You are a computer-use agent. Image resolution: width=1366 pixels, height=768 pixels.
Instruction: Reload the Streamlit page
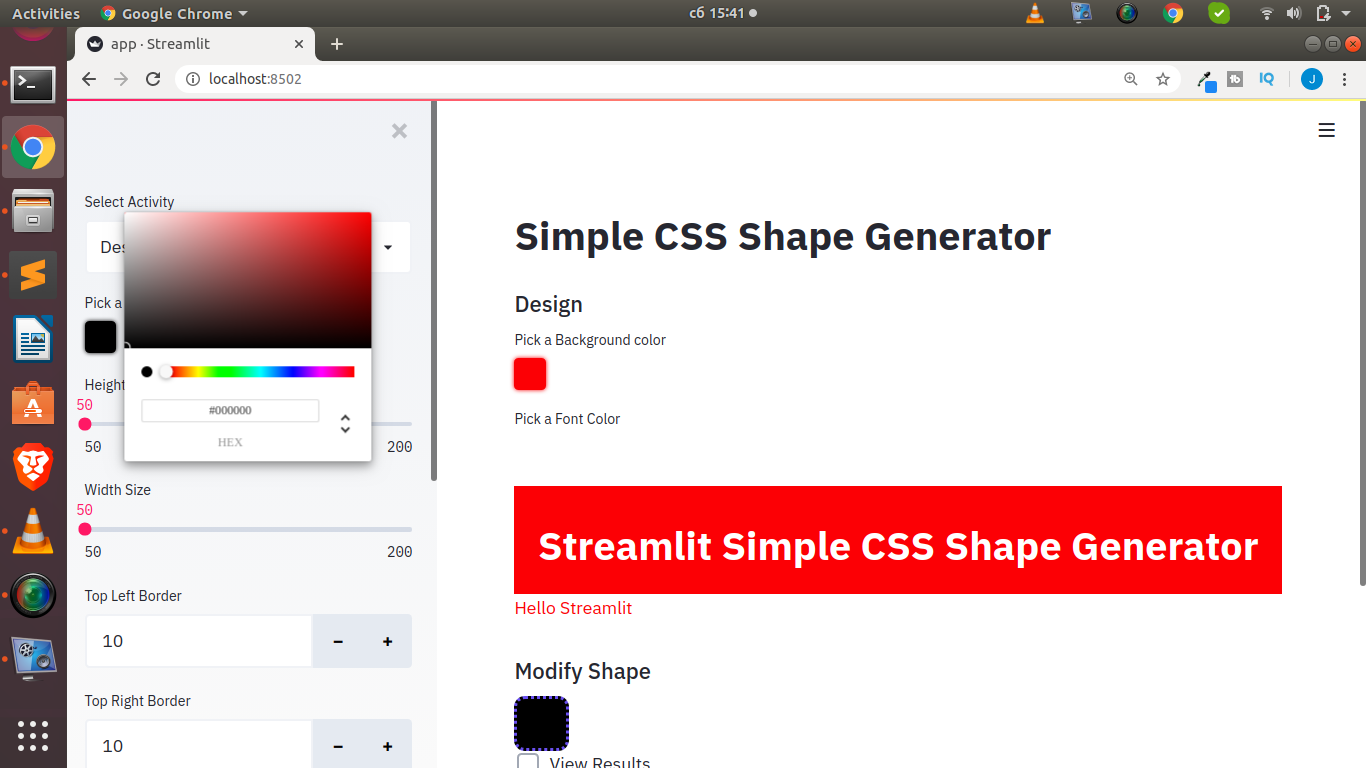pyautogui.click(x=153, y=79)
